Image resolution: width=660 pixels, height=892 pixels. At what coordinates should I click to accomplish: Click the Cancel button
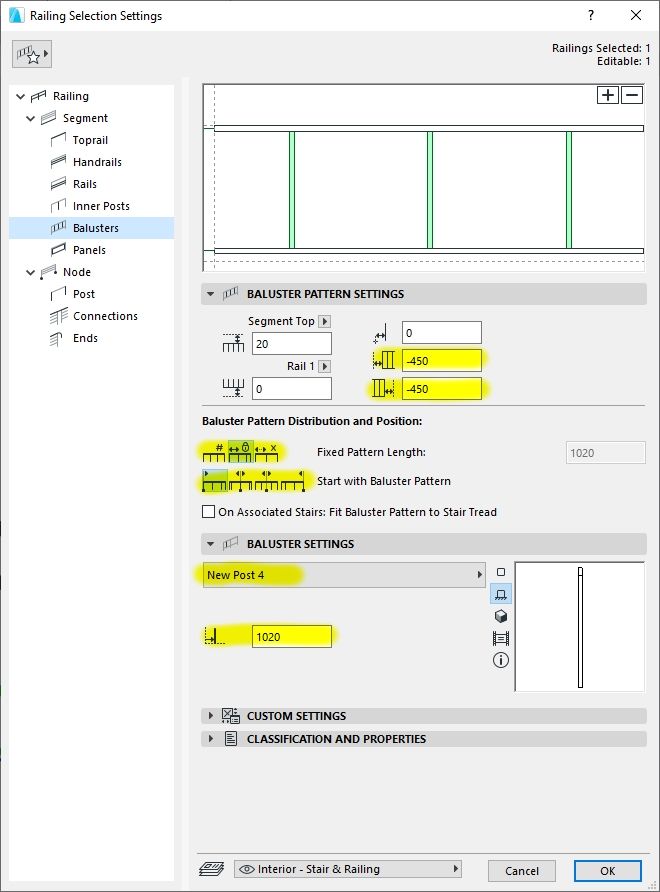522,871
